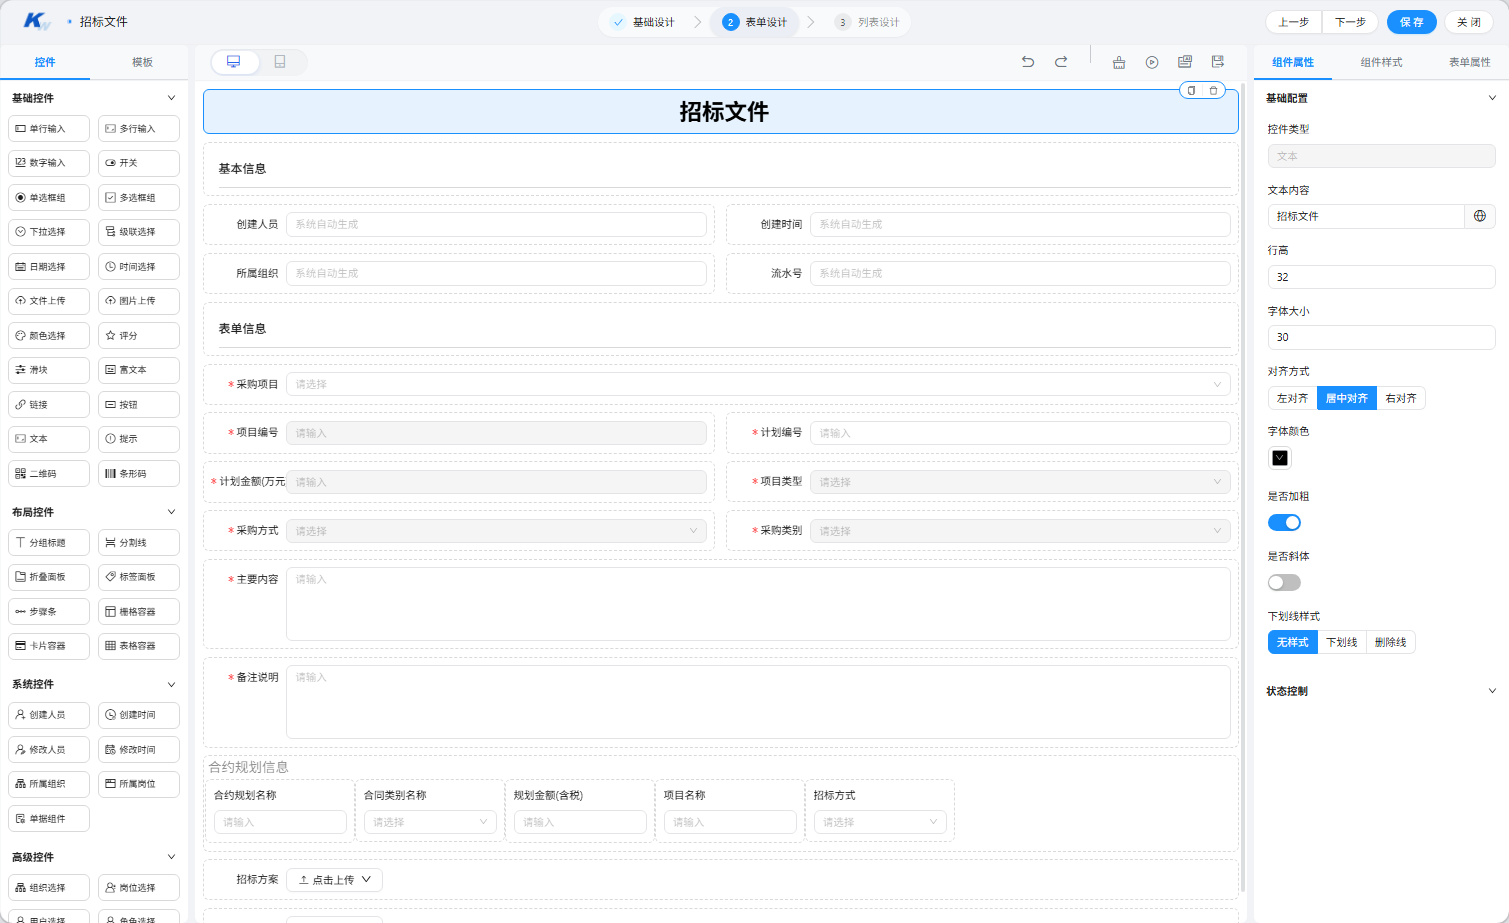This screenshot has width=1509, height=923.
Task: Click the 关闭 button
Action: pos(1469,22)
